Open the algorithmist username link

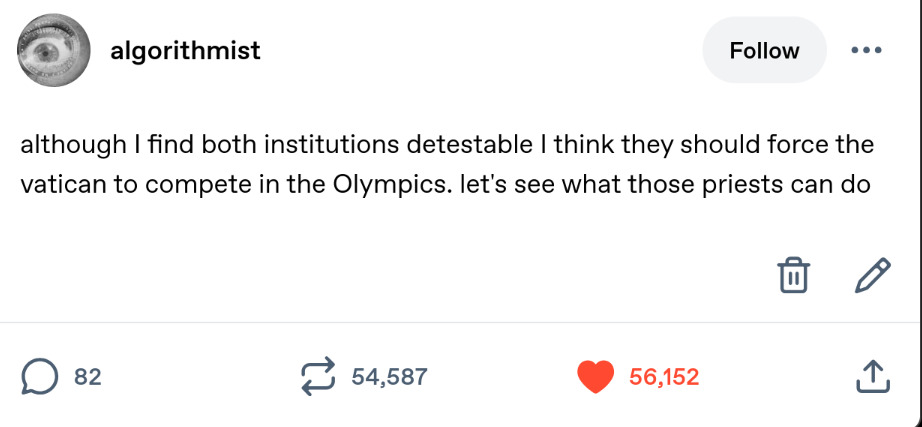[x=185, y=50]
